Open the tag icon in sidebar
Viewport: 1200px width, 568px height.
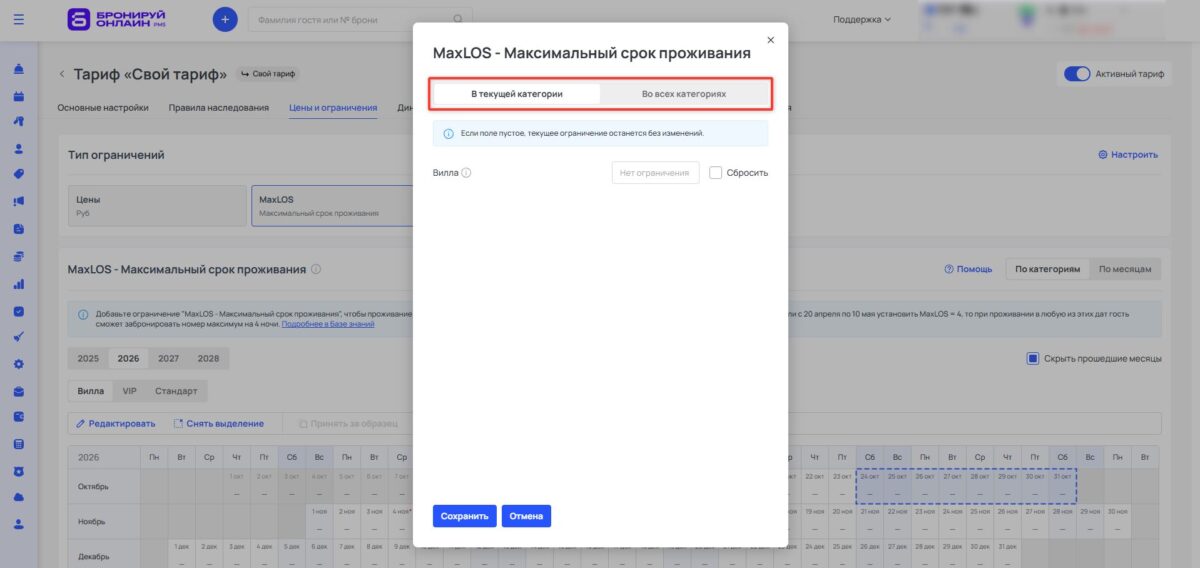(x=18, y=174)
